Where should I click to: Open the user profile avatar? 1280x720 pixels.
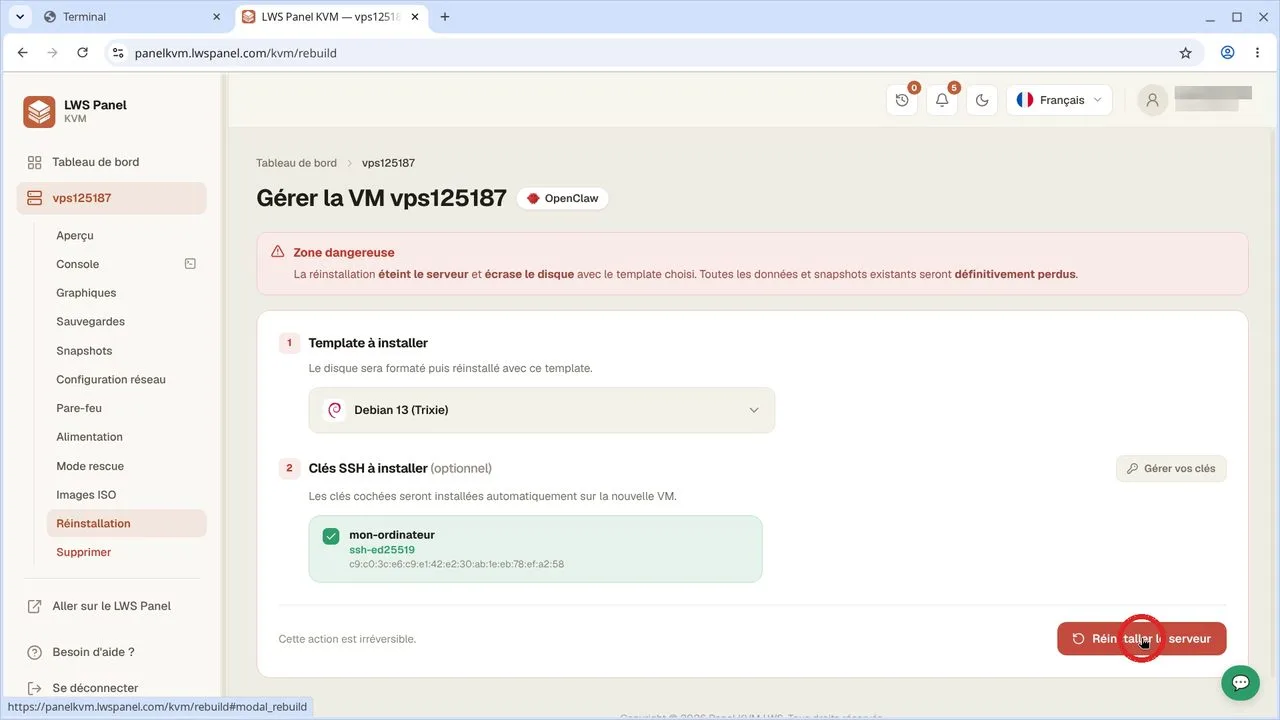pos(1153,100)
